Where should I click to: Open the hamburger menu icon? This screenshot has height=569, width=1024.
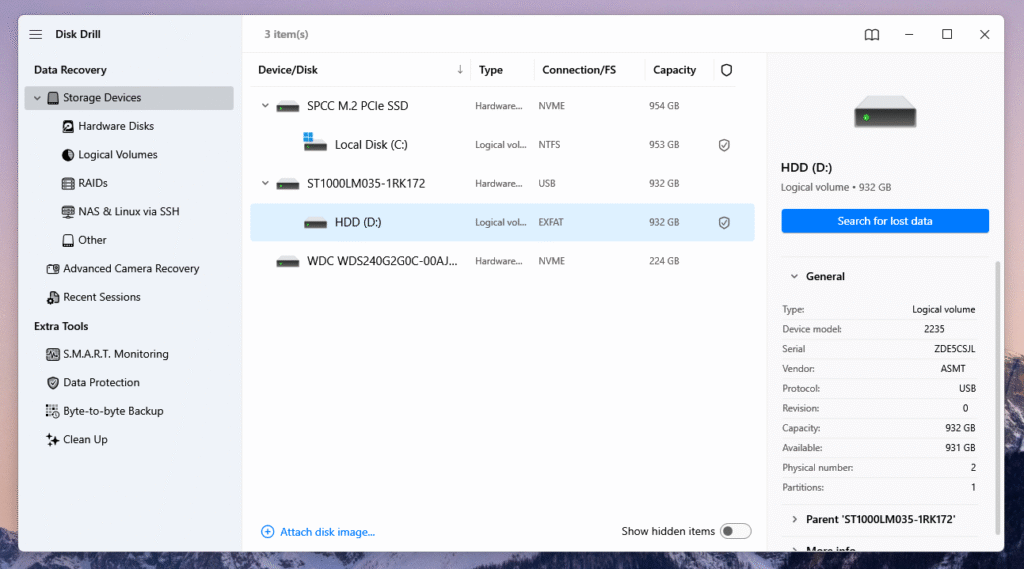tap(36, 35)
